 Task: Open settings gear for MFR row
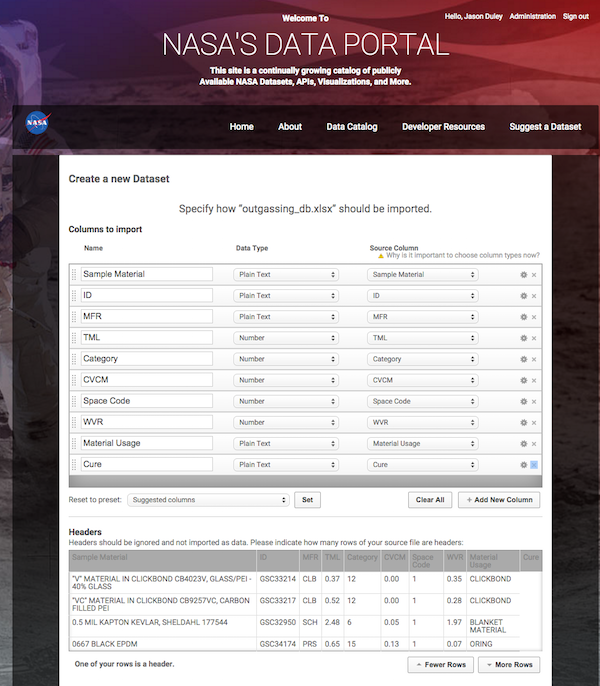click(x=523, y=317)
